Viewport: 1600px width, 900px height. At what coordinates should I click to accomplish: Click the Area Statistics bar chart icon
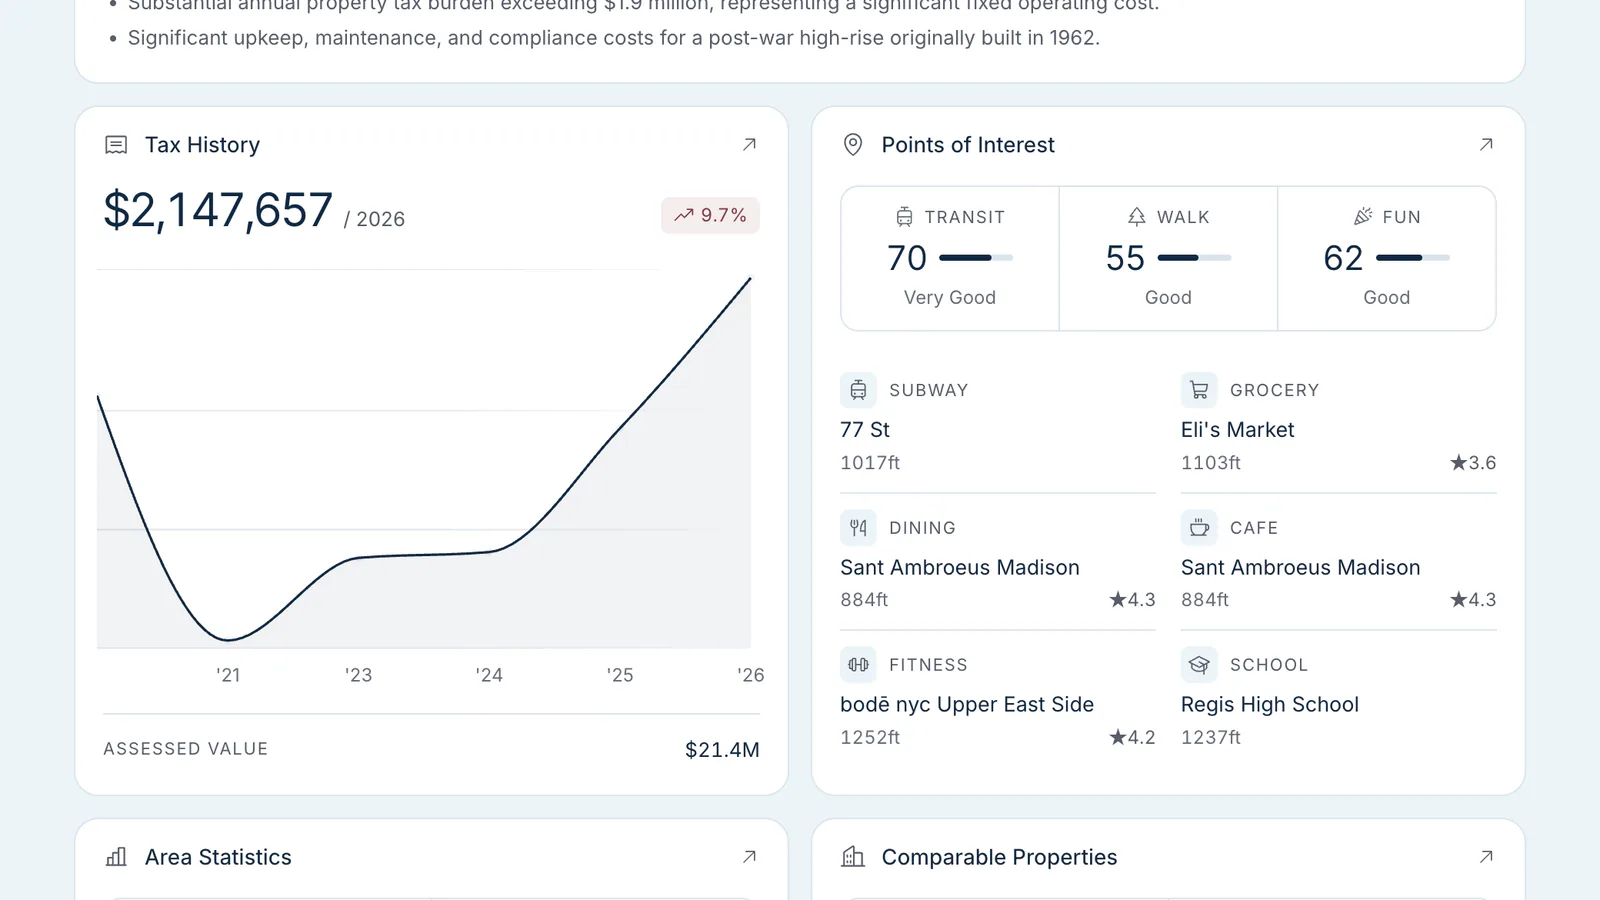coord(116,857)
